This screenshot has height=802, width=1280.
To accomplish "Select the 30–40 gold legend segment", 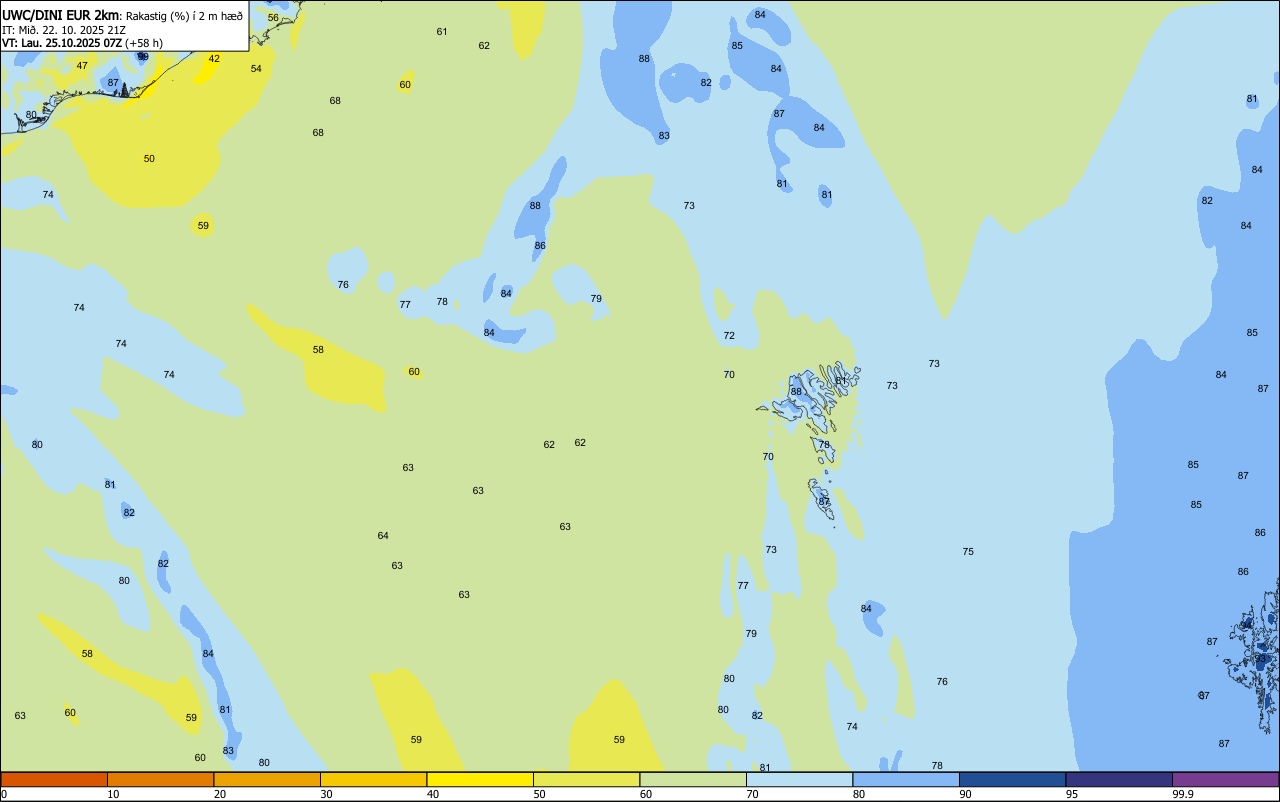I will tap(373, 779).
